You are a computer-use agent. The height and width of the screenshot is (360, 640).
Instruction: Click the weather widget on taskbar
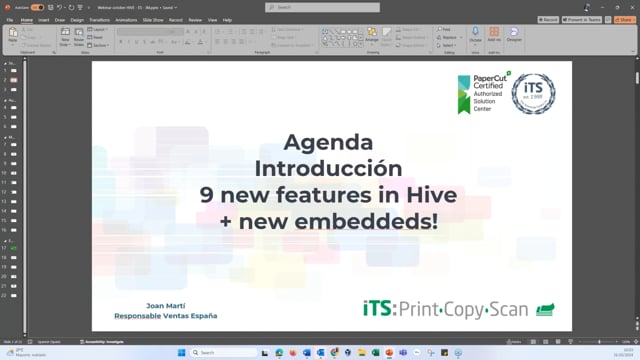tap(27, 353)
